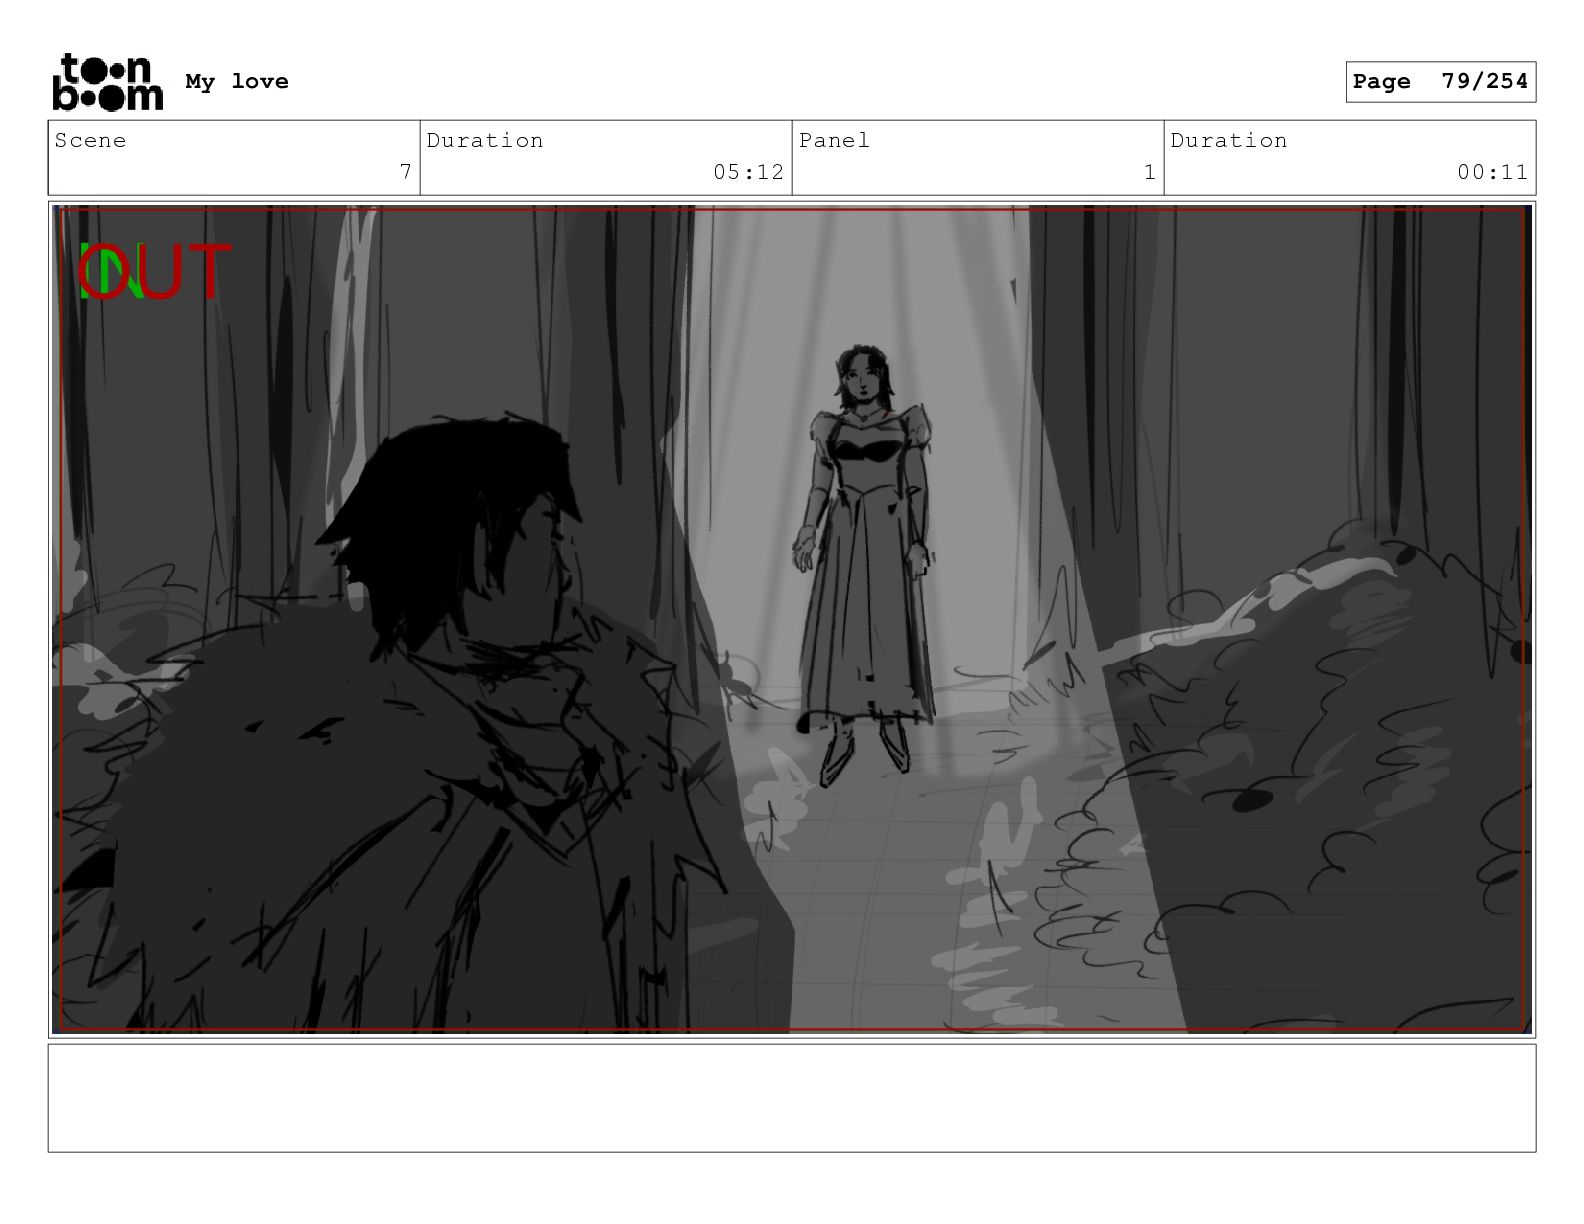Click the 'Page 79/254' indicator
This screenshot has width=1584, height=1224.
(x=1440, y=82)
